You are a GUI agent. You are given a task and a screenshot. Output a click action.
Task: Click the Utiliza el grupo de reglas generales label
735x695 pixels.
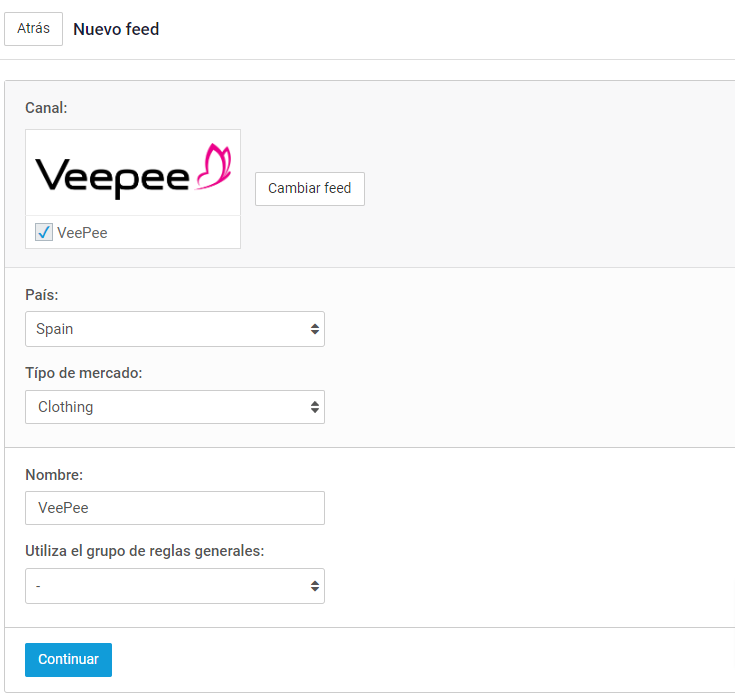[145, 551]
